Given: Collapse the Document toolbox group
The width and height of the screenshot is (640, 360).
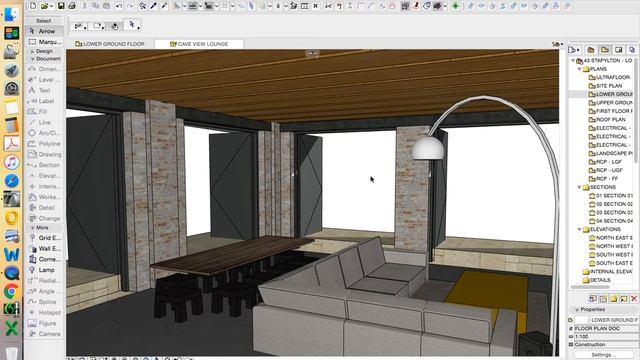Looking at the screenshot, I should (32, 59).
